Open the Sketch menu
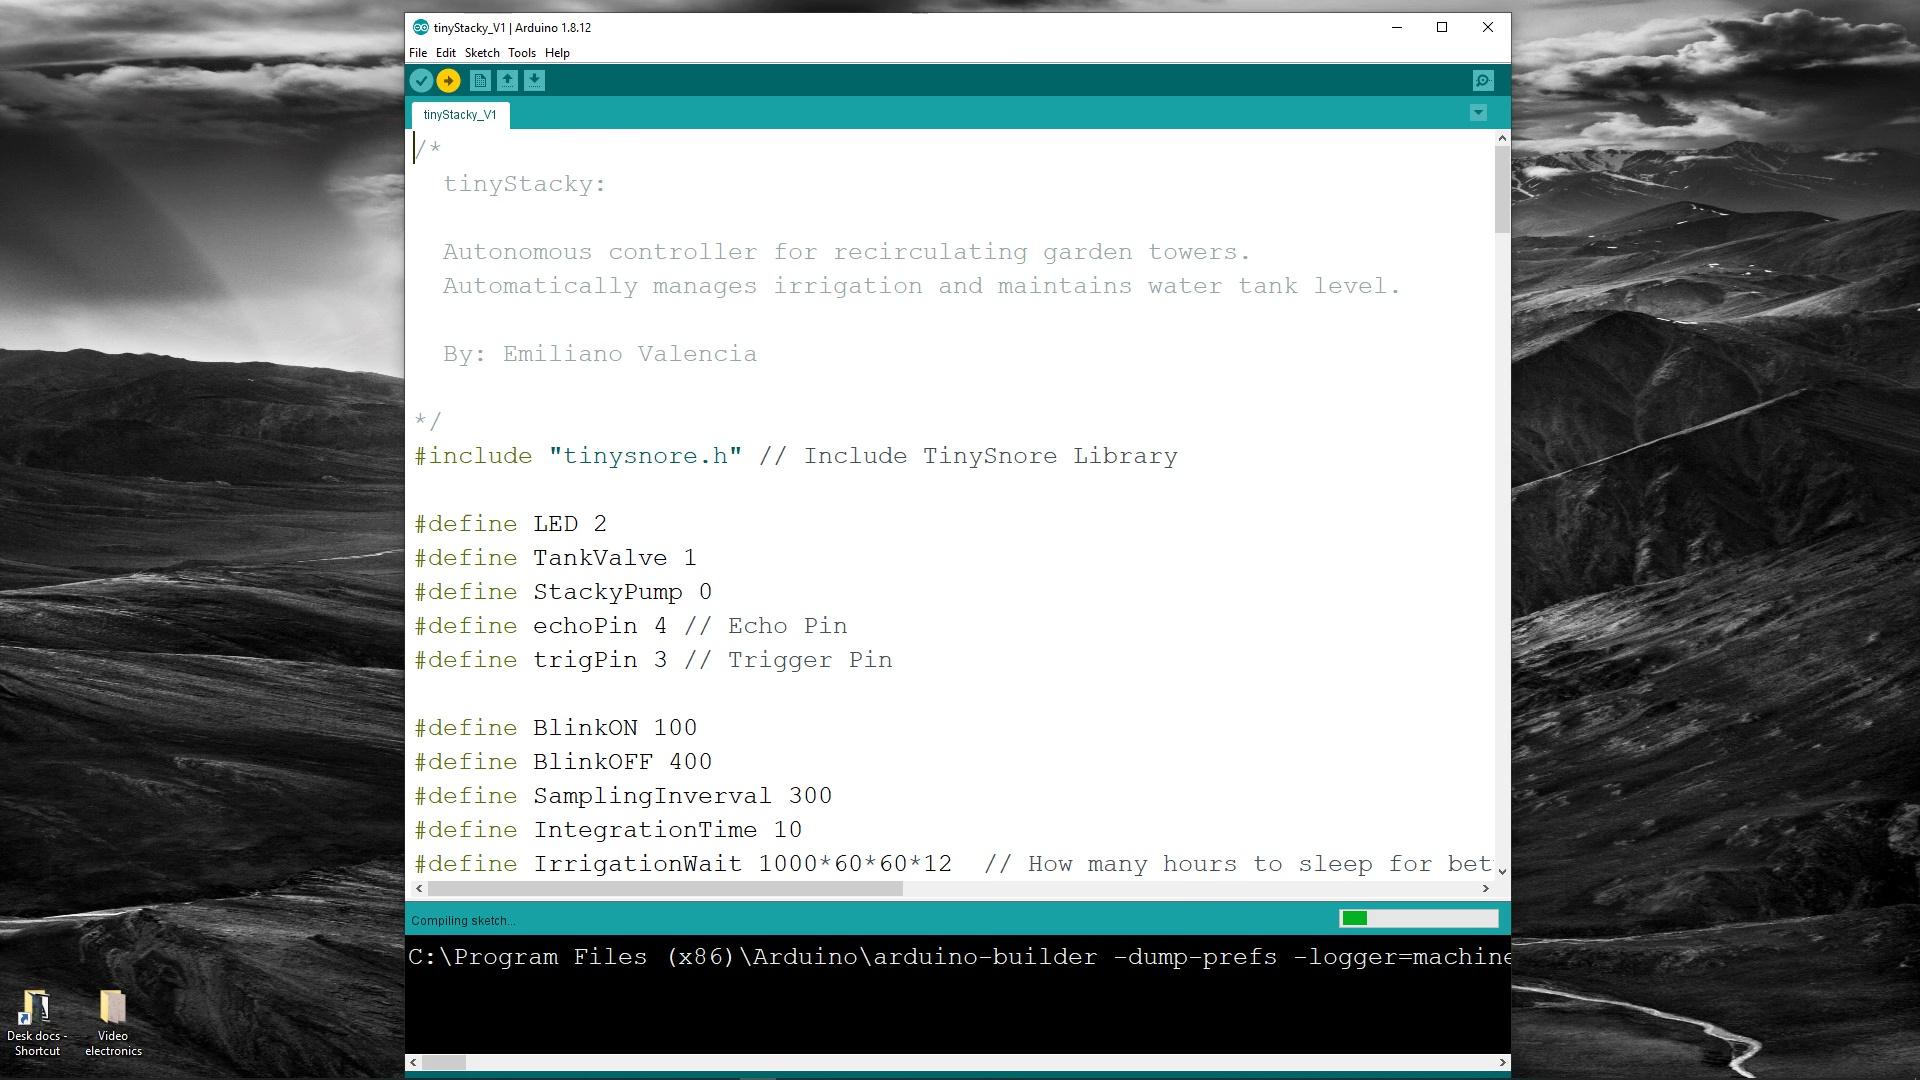Viewport: 1920px width, 1080px height. [480, 53]
